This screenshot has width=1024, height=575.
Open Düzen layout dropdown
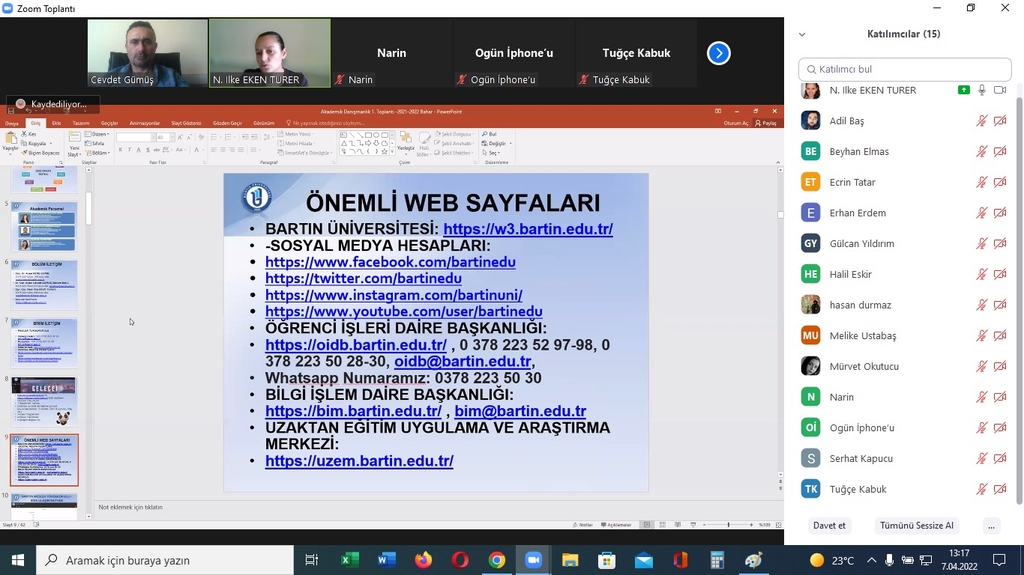(x=97, y=134)
